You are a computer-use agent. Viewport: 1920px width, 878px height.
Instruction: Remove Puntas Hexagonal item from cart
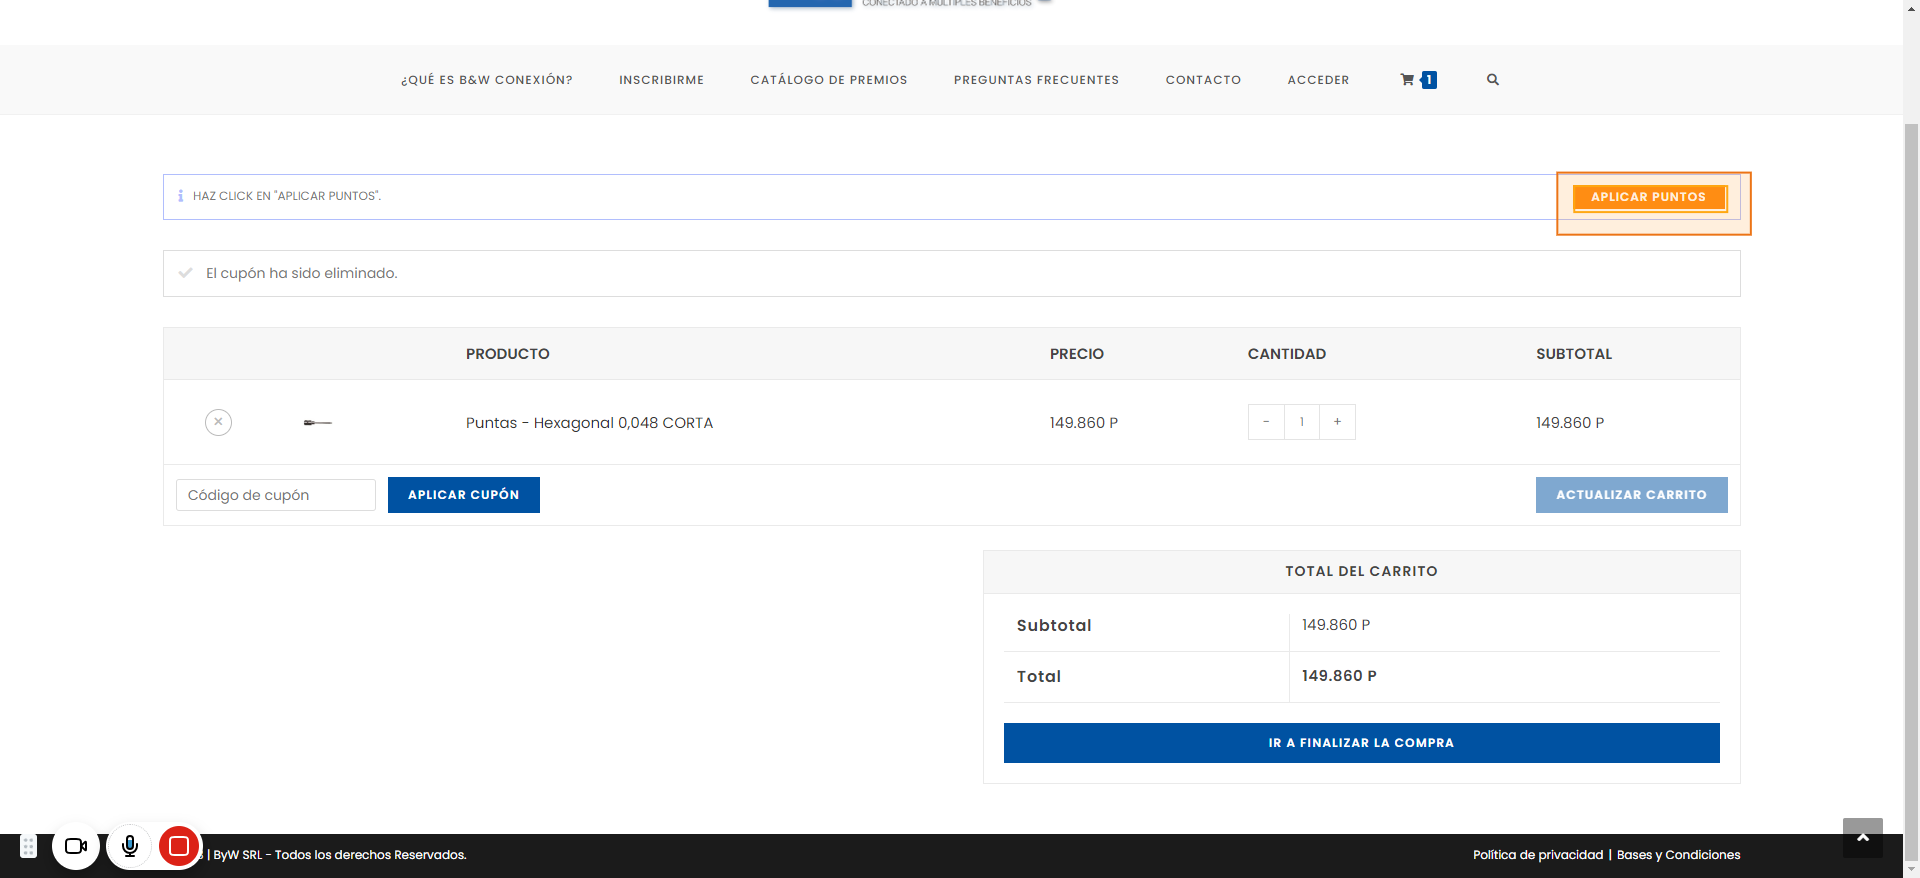pos(218,422)
